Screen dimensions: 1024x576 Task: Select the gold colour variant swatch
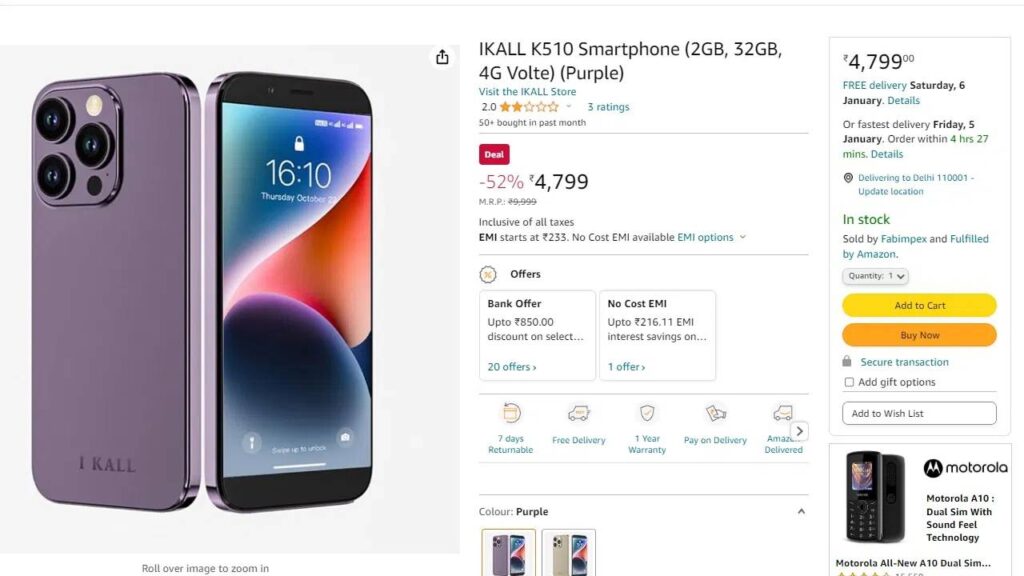(x=569, y=552)
